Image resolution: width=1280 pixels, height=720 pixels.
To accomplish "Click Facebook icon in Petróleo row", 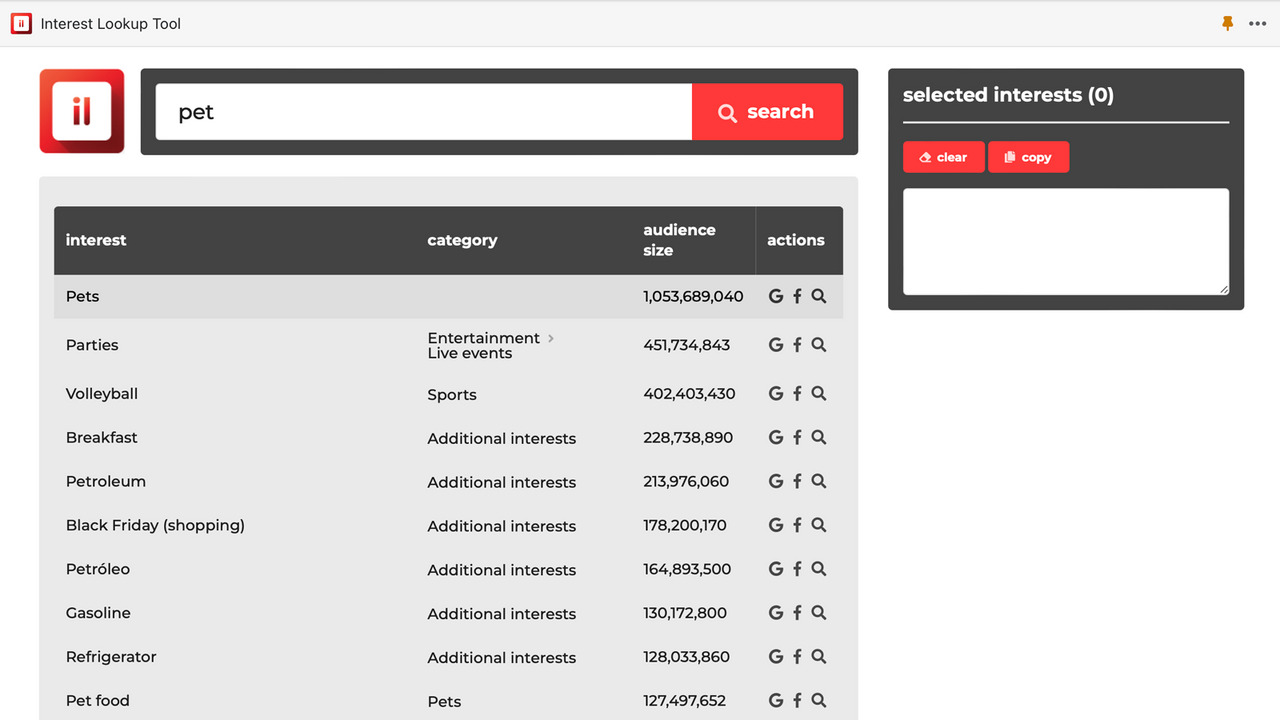I will [797, 570].
